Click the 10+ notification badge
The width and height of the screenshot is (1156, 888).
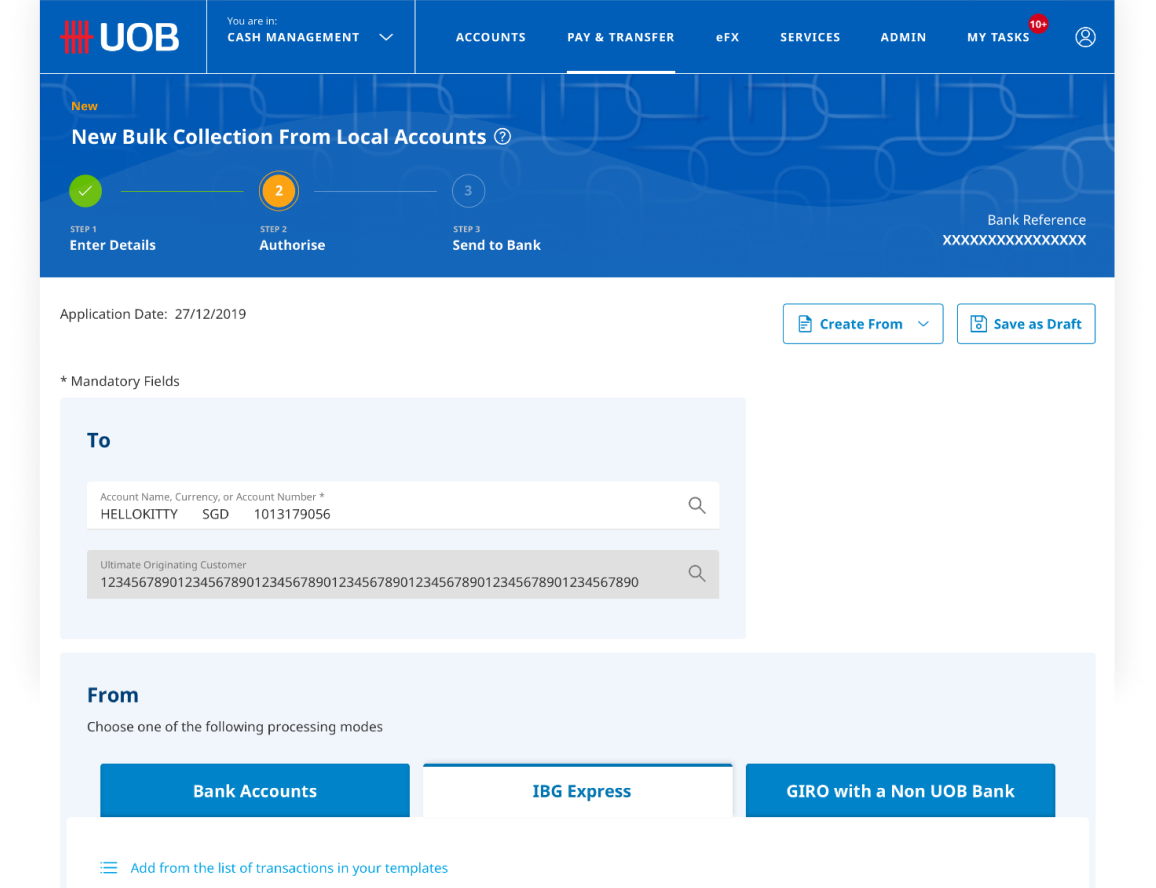[1038, 24]
